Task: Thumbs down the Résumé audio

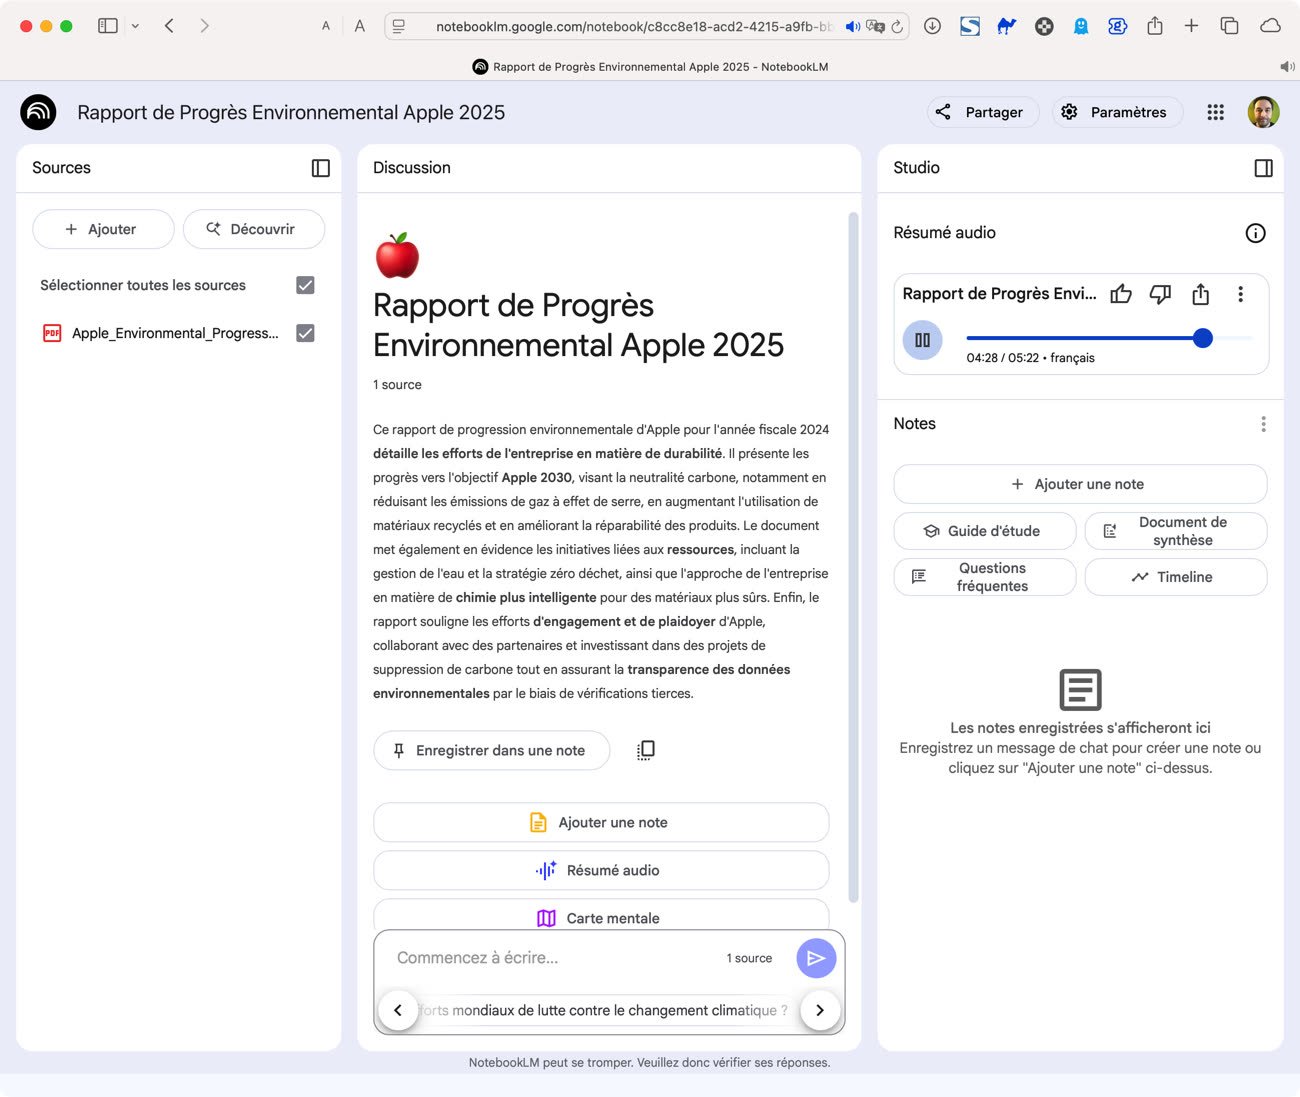Action: click(1160, 294)
